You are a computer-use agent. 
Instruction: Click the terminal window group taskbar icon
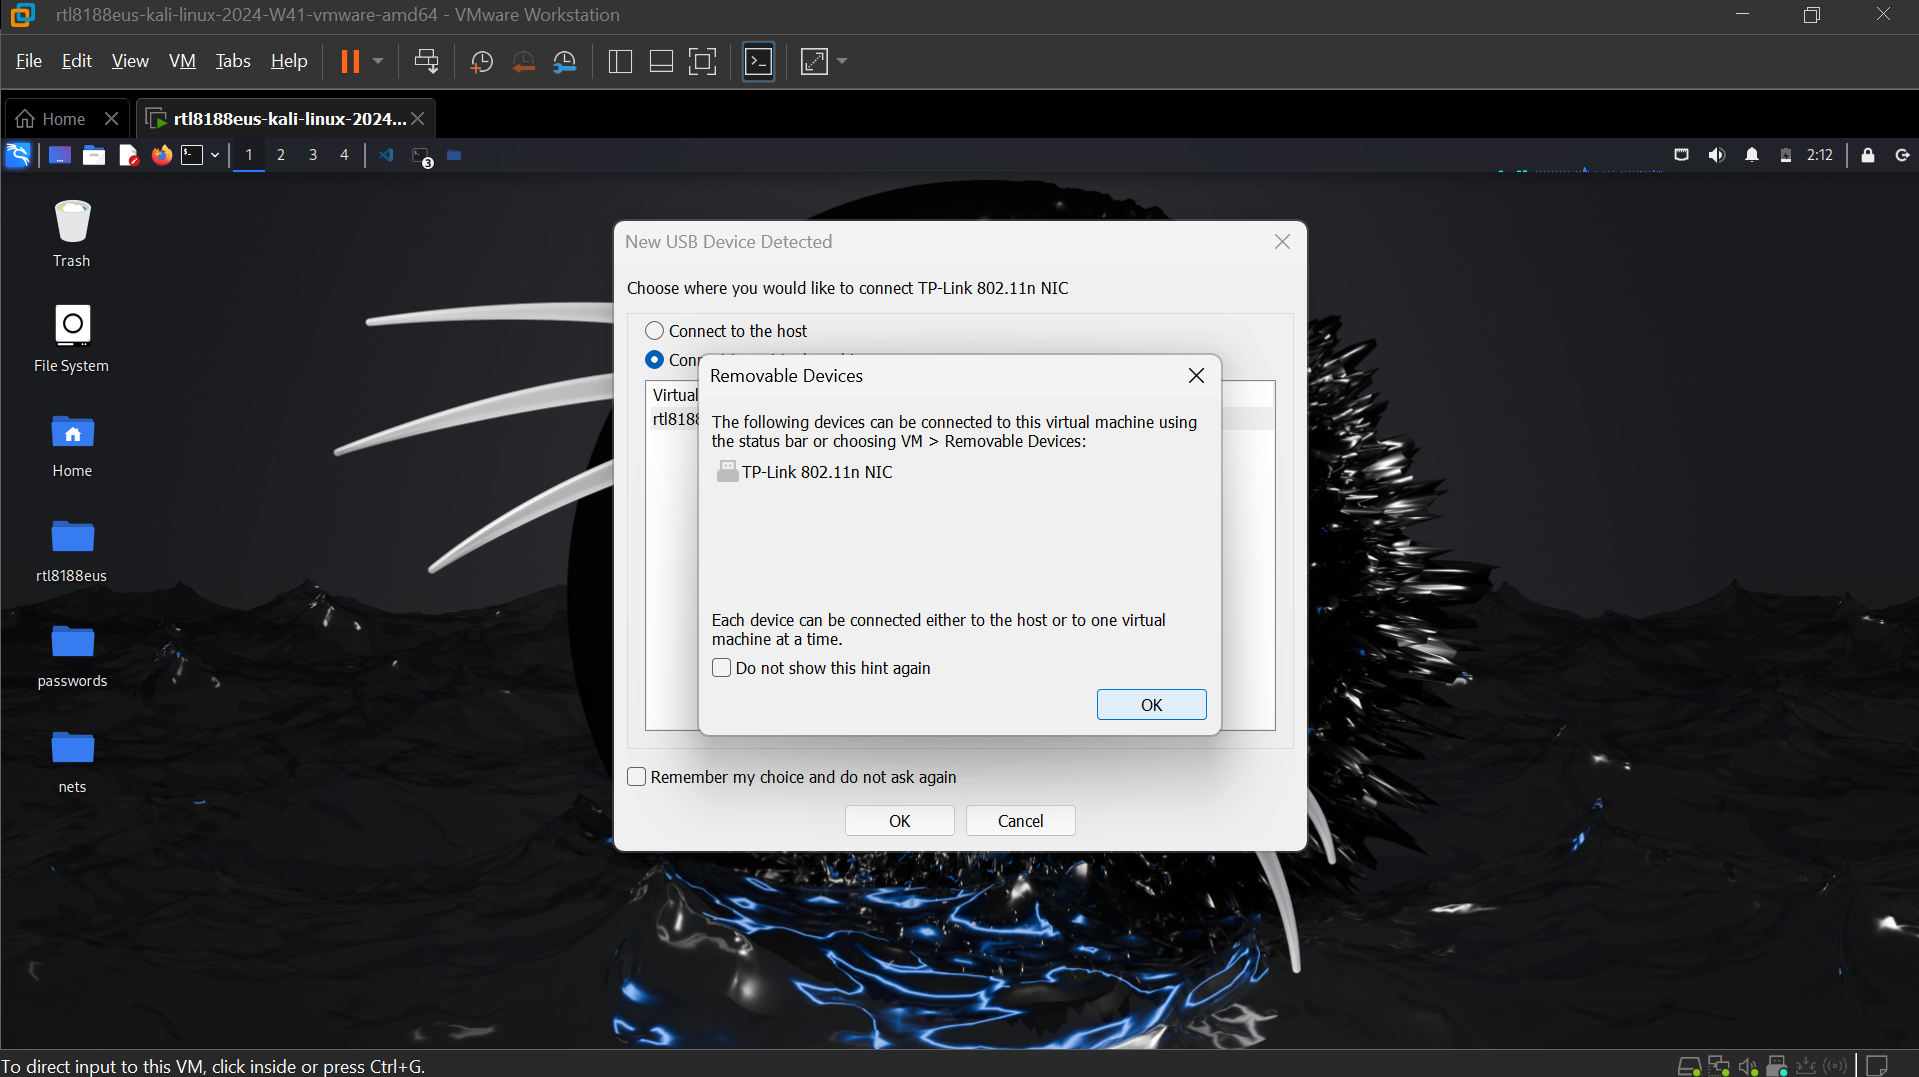(422, 156)
